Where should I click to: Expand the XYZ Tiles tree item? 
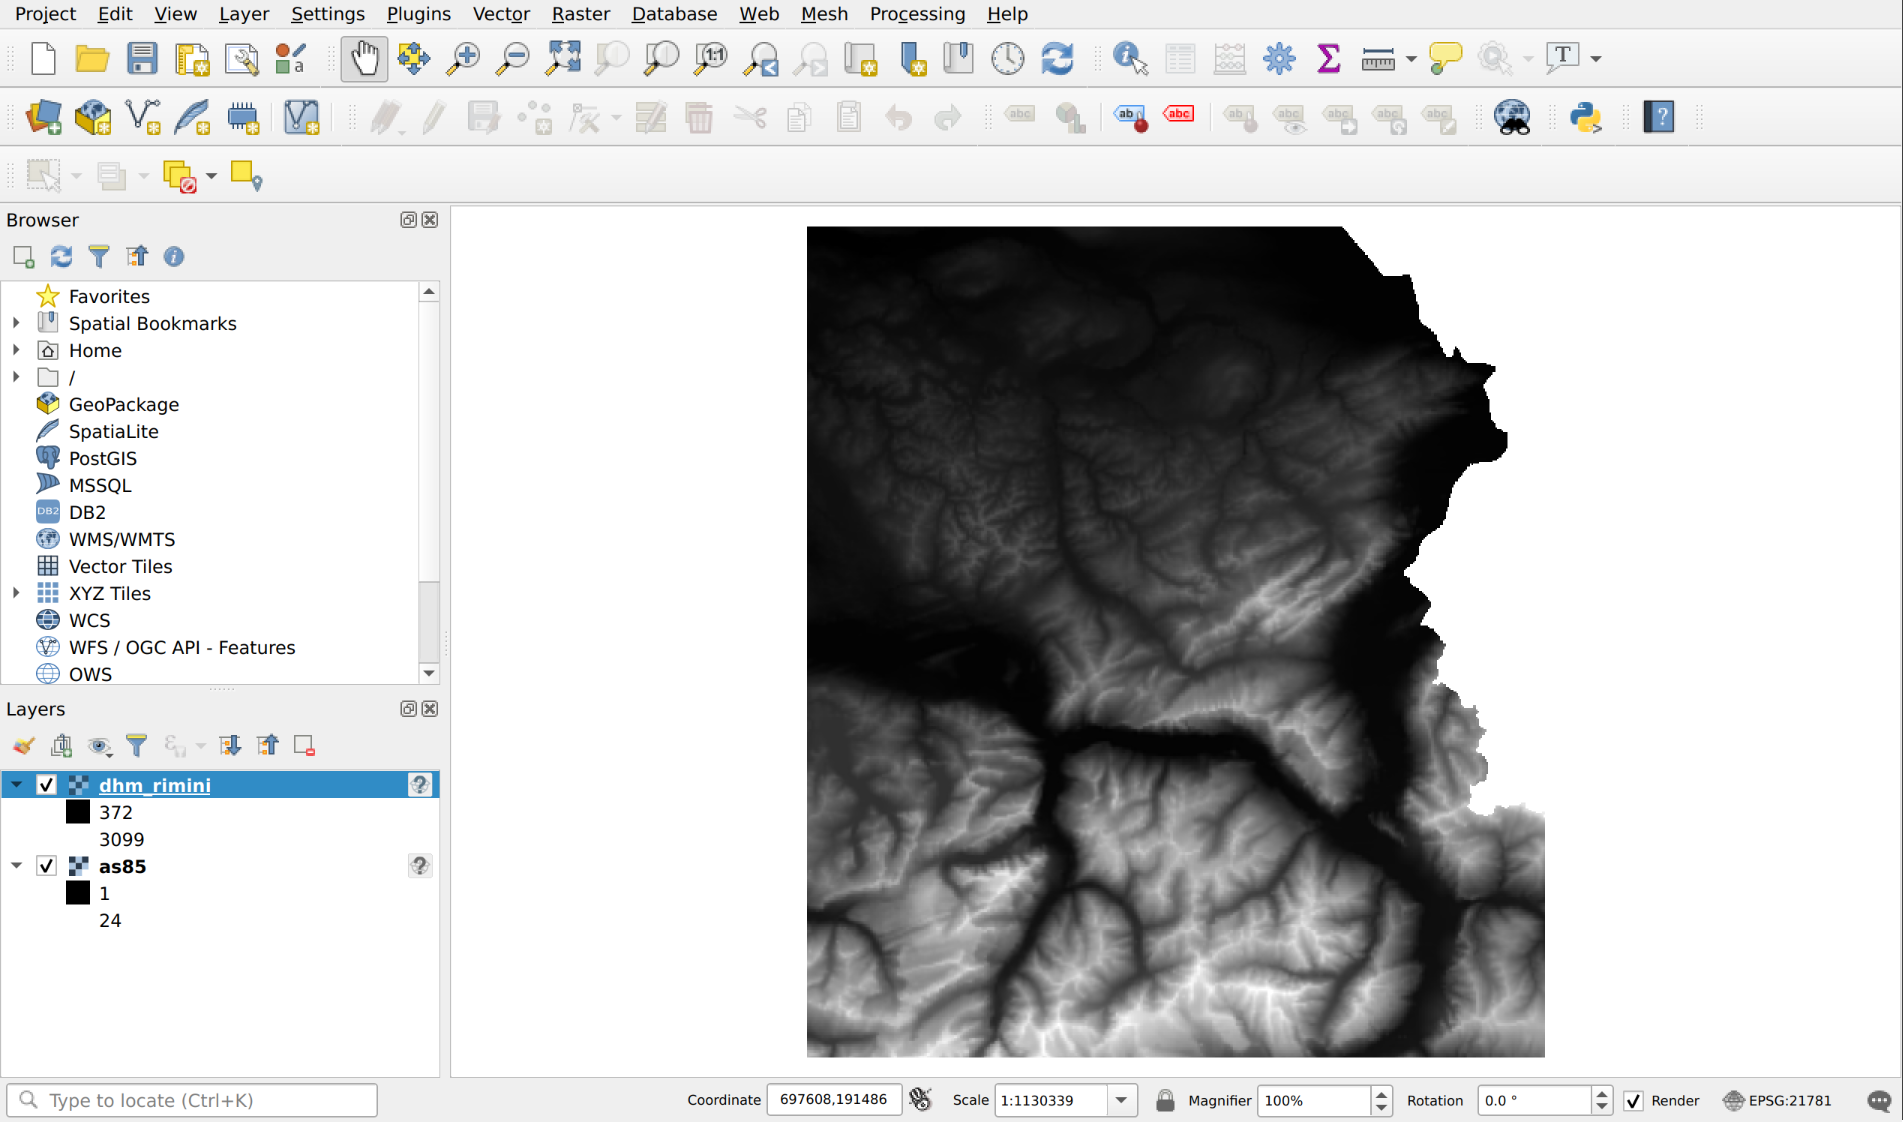tap(16, 593)
